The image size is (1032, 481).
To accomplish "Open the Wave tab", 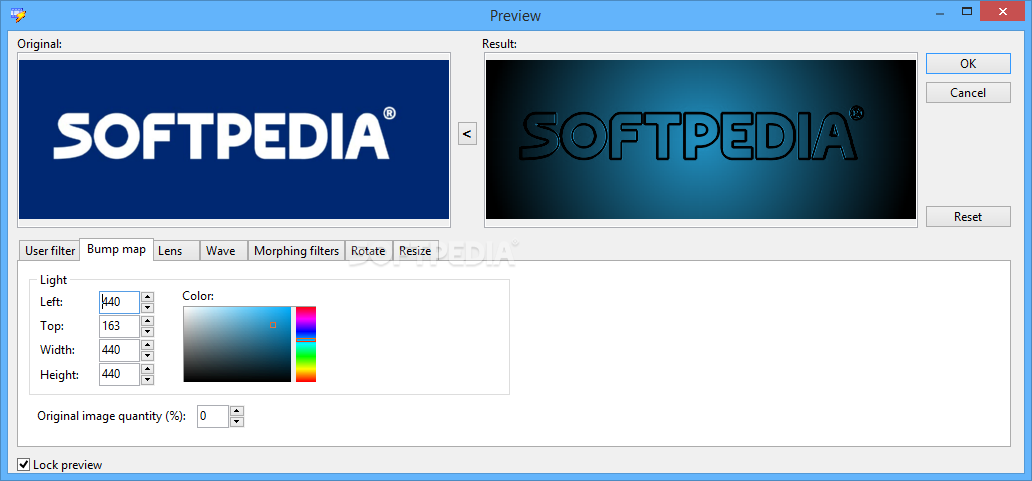I will click(224, 251).
